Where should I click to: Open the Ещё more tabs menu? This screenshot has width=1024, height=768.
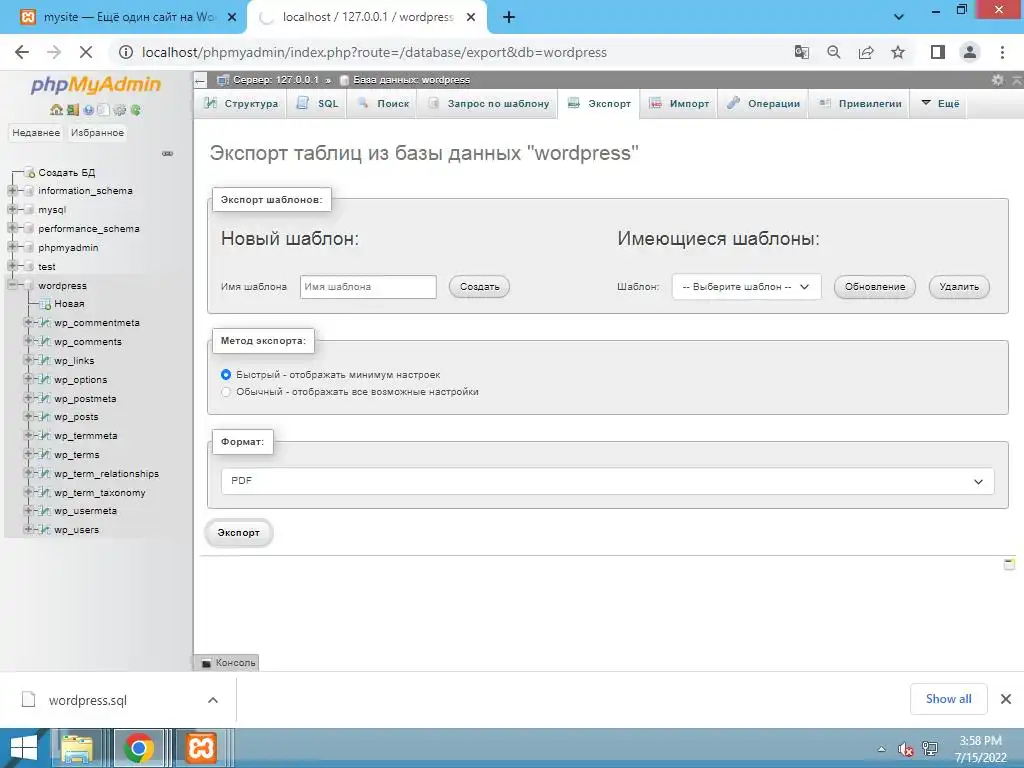tap(940, 103)
